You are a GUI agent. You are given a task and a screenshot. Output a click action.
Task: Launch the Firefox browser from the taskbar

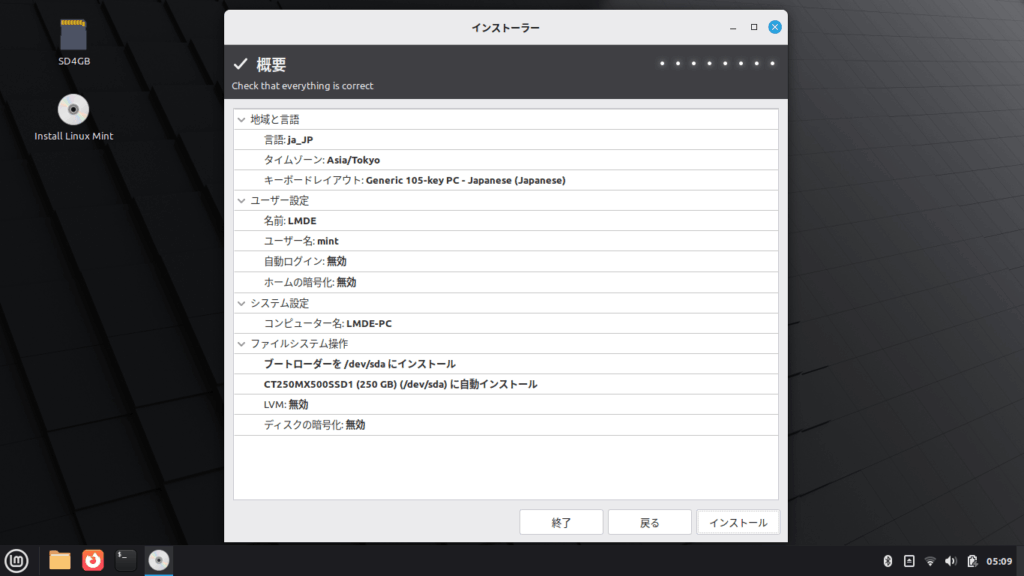[92, 560]
